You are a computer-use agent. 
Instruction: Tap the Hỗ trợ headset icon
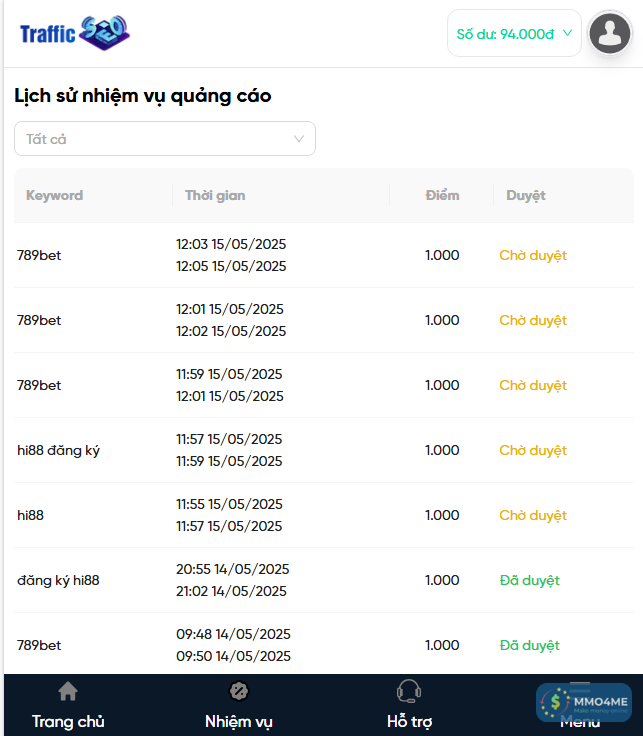pyautogui.click(x=408, y=691)
